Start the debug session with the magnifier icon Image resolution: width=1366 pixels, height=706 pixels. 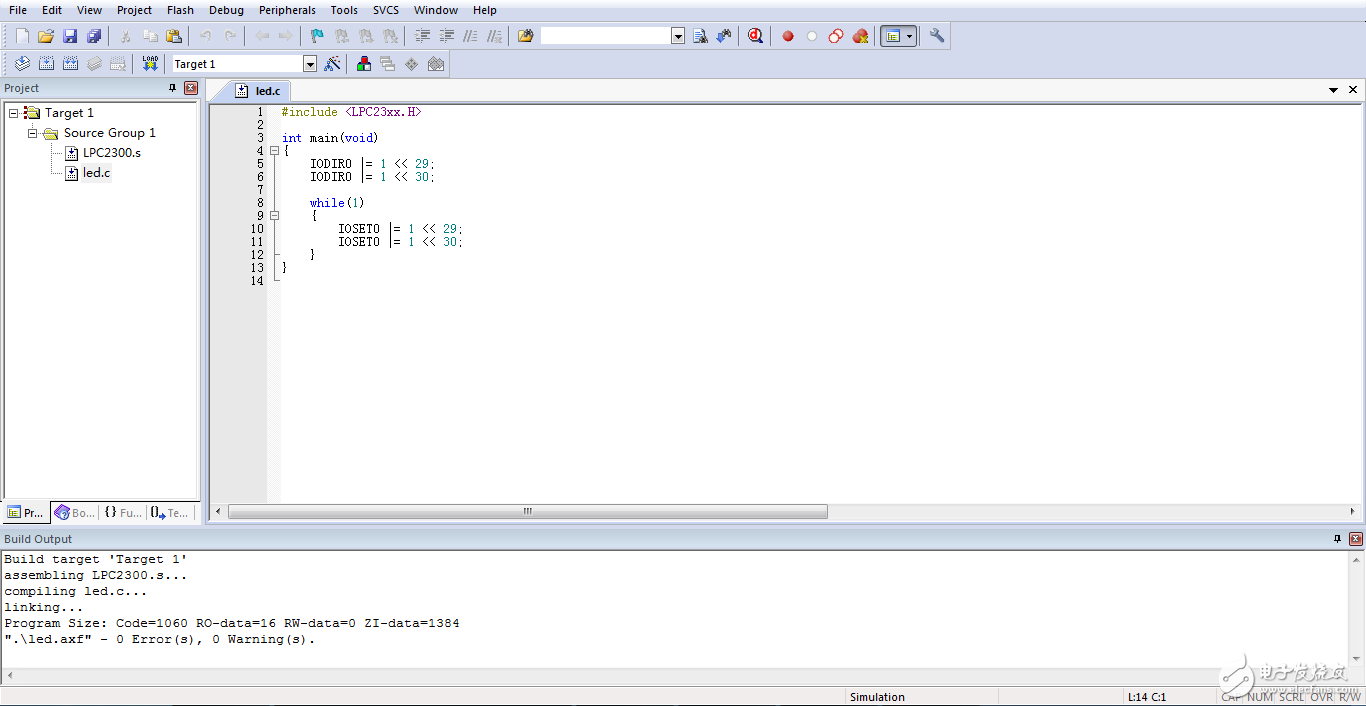755,36
